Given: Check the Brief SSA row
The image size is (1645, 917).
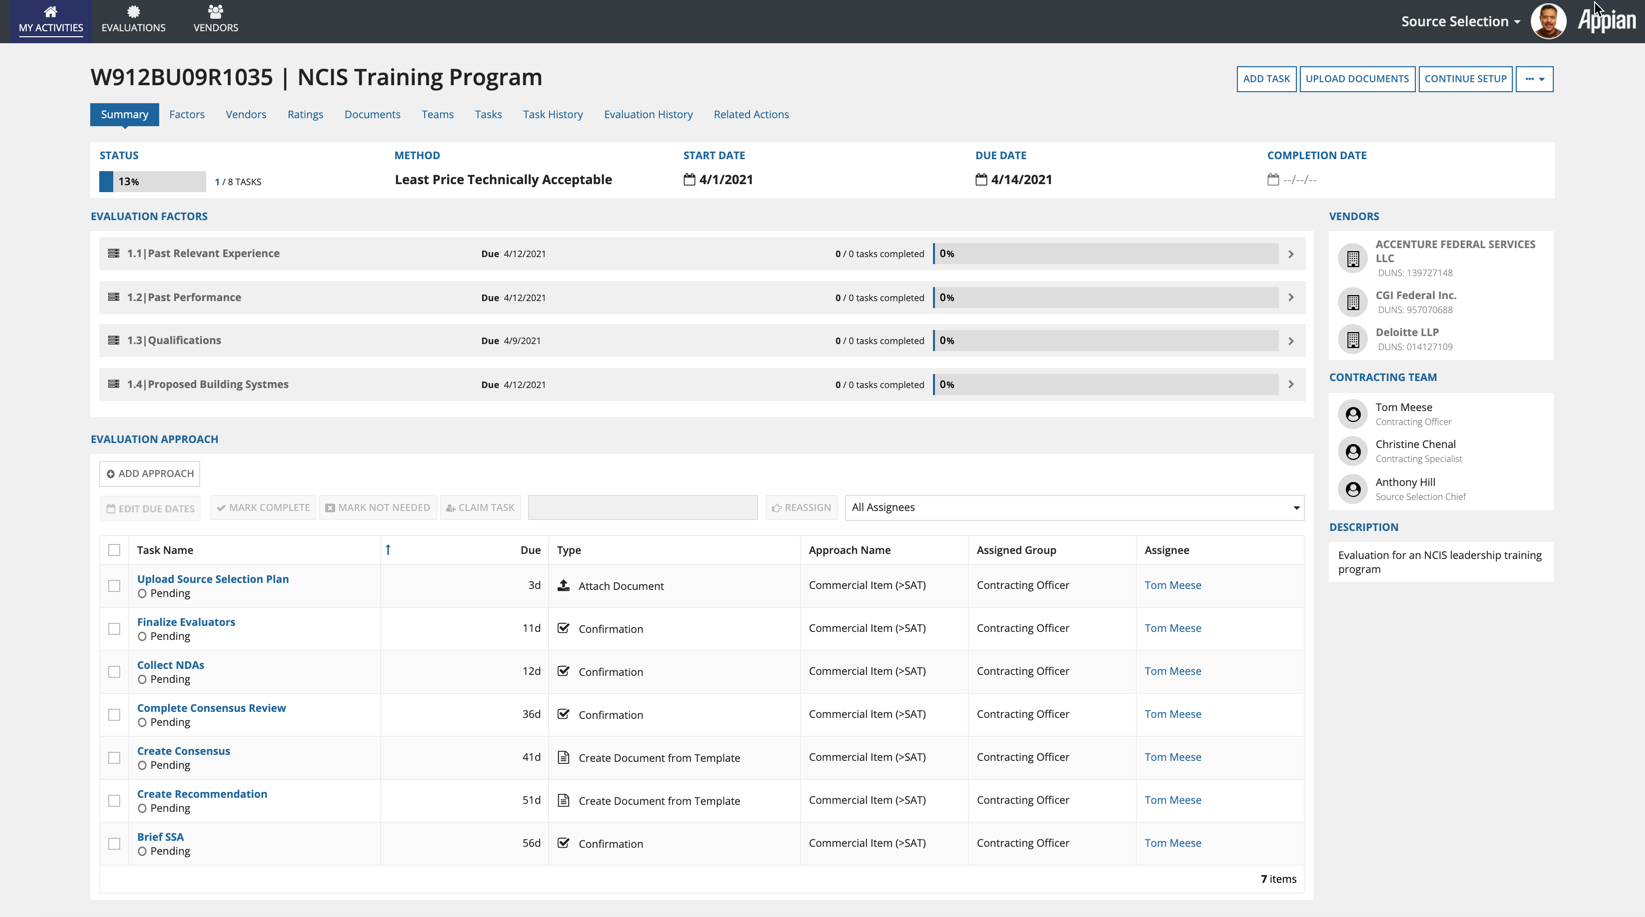Looking at the screenshot, I should click(114, 844).
